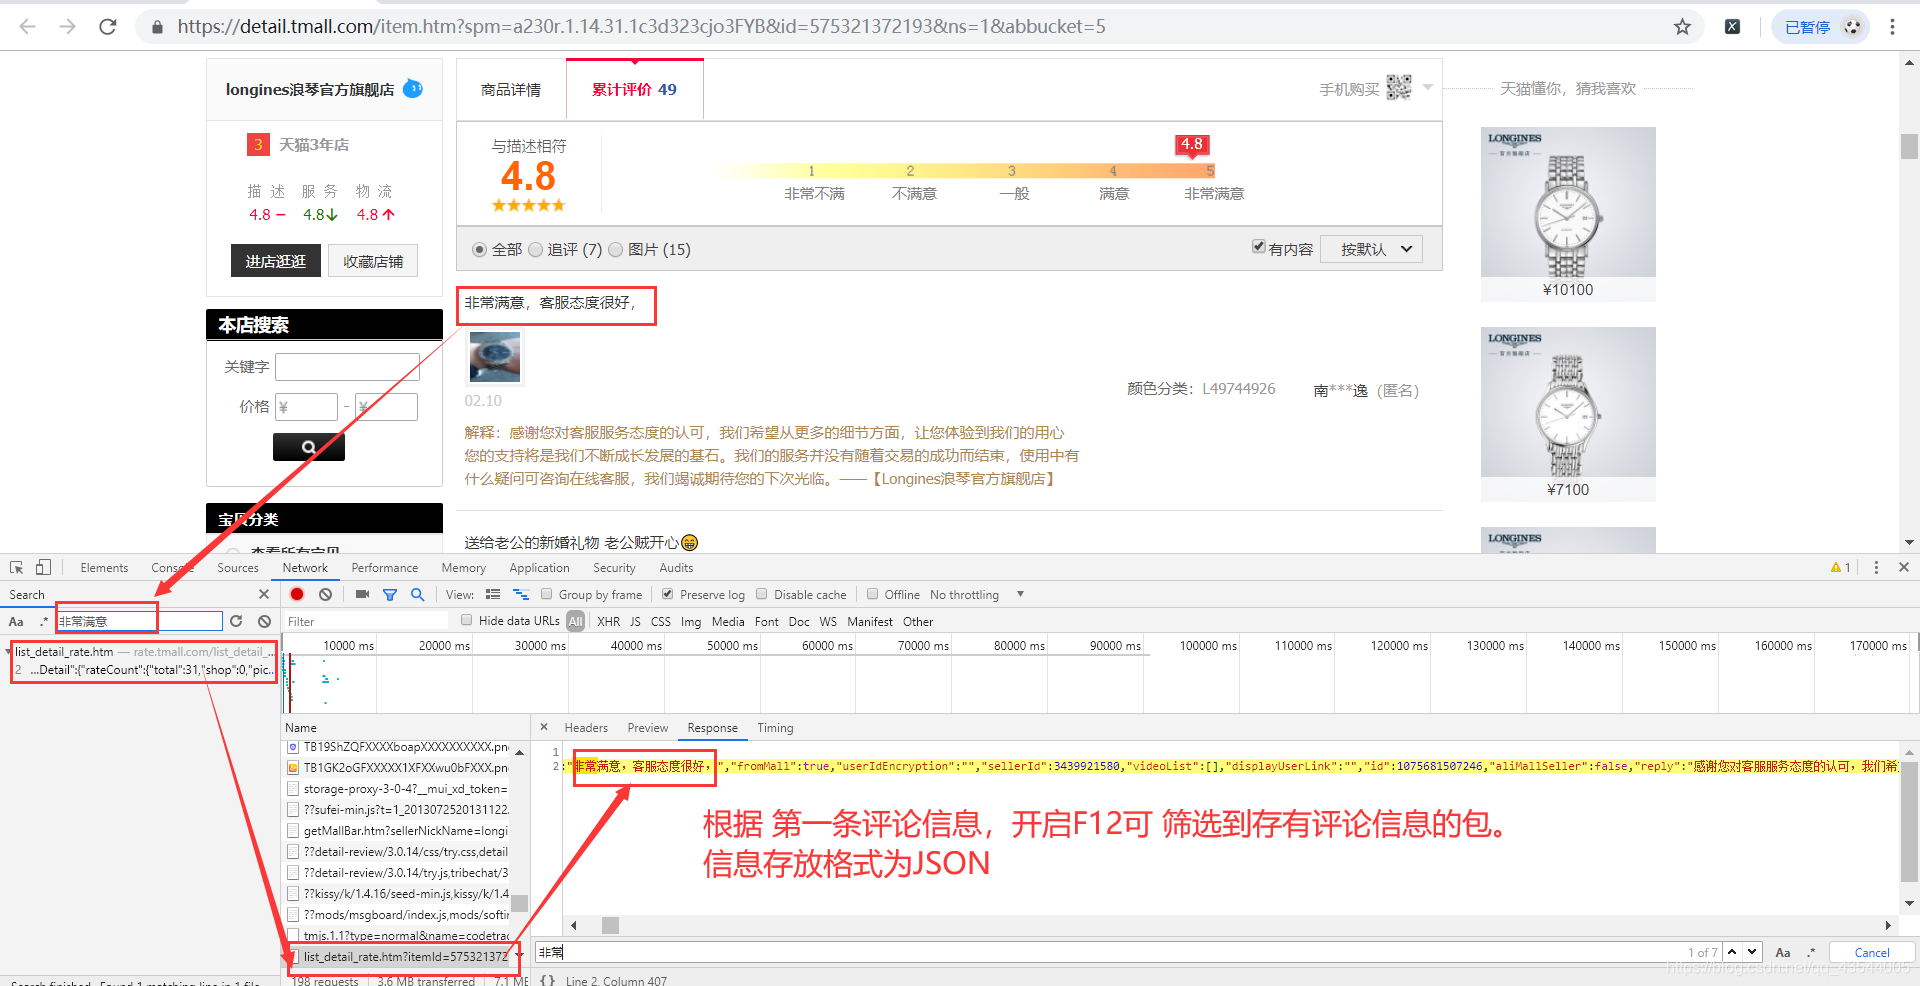Pretty print the response with braces icon

point(547,980)
